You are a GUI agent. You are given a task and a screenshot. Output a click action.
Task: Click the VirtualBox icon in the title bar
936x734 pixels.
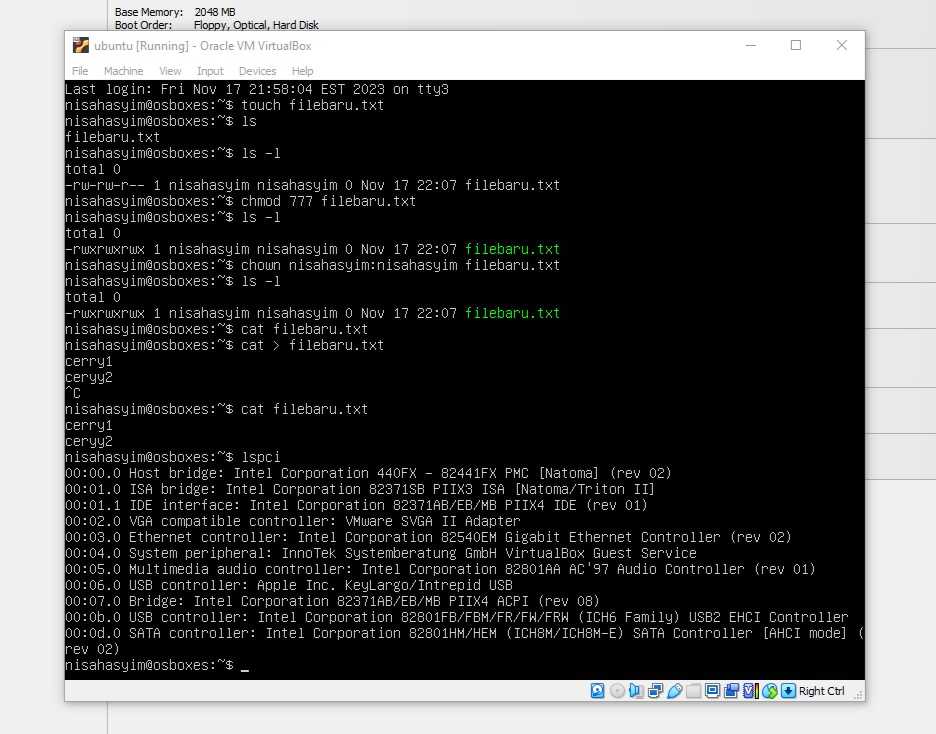tap(81, 45)
